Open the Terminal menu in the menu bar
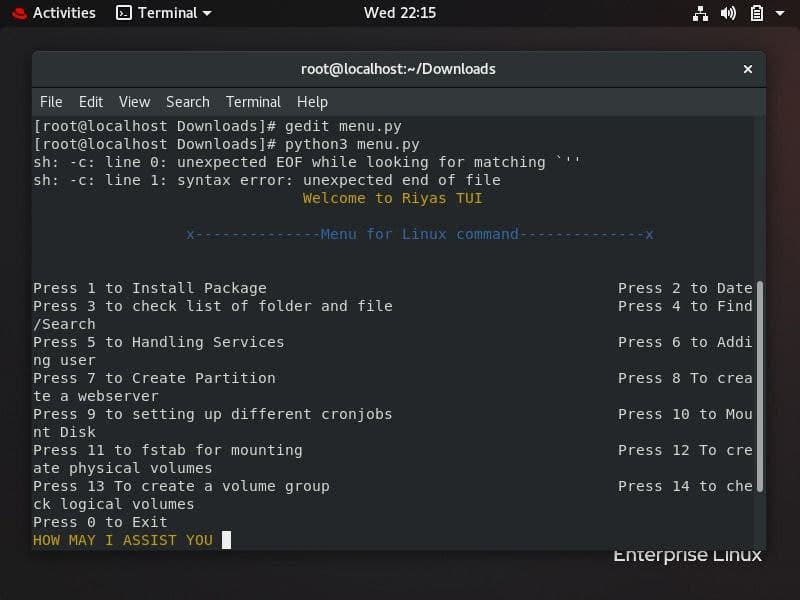Image resolution: width=800 pixels, height=600 pixels. point(253,101)
